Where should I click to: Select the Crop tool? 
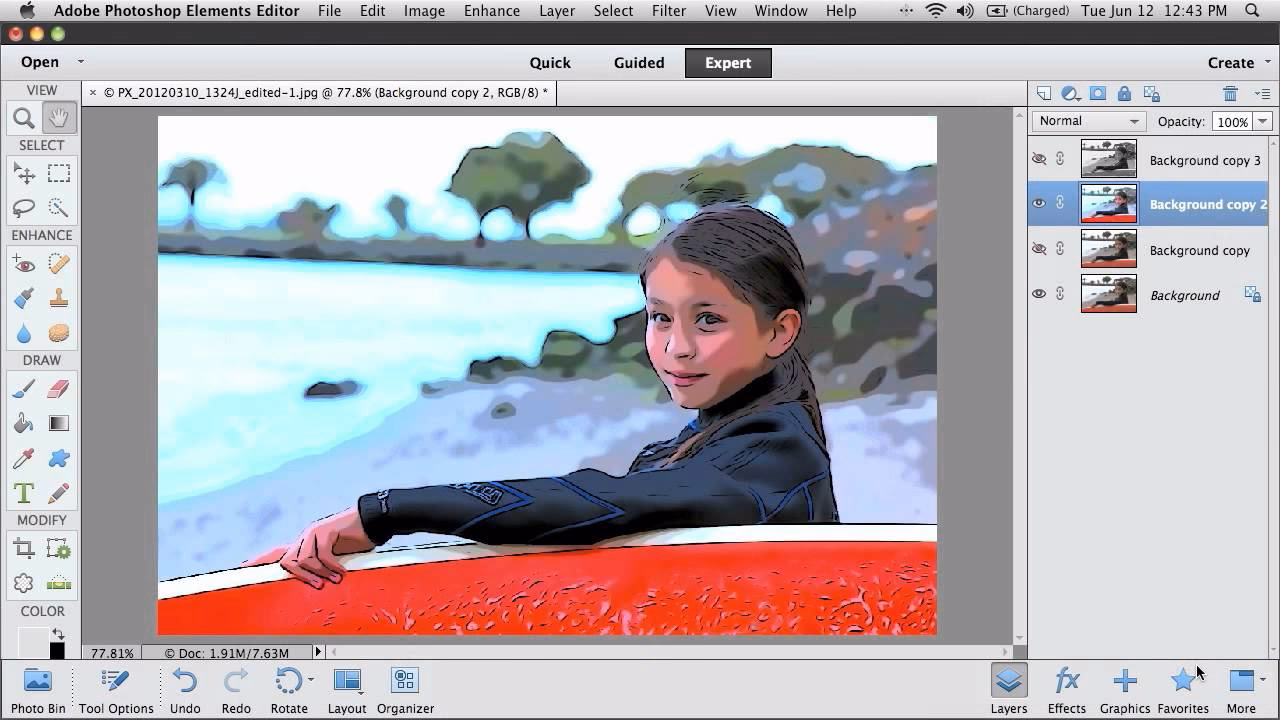click(x=23, y=548)
